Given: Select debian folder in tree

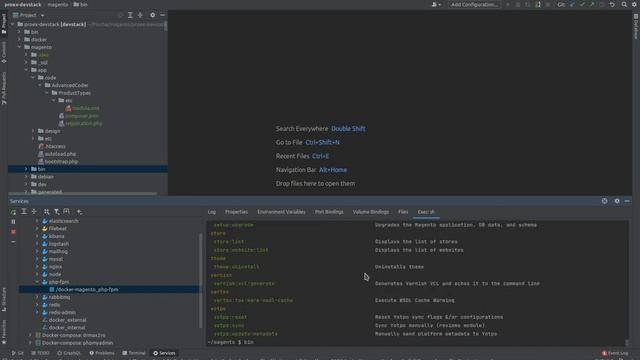Looking at the screenshot, I should pyautogui.click(x=42, y=177).
